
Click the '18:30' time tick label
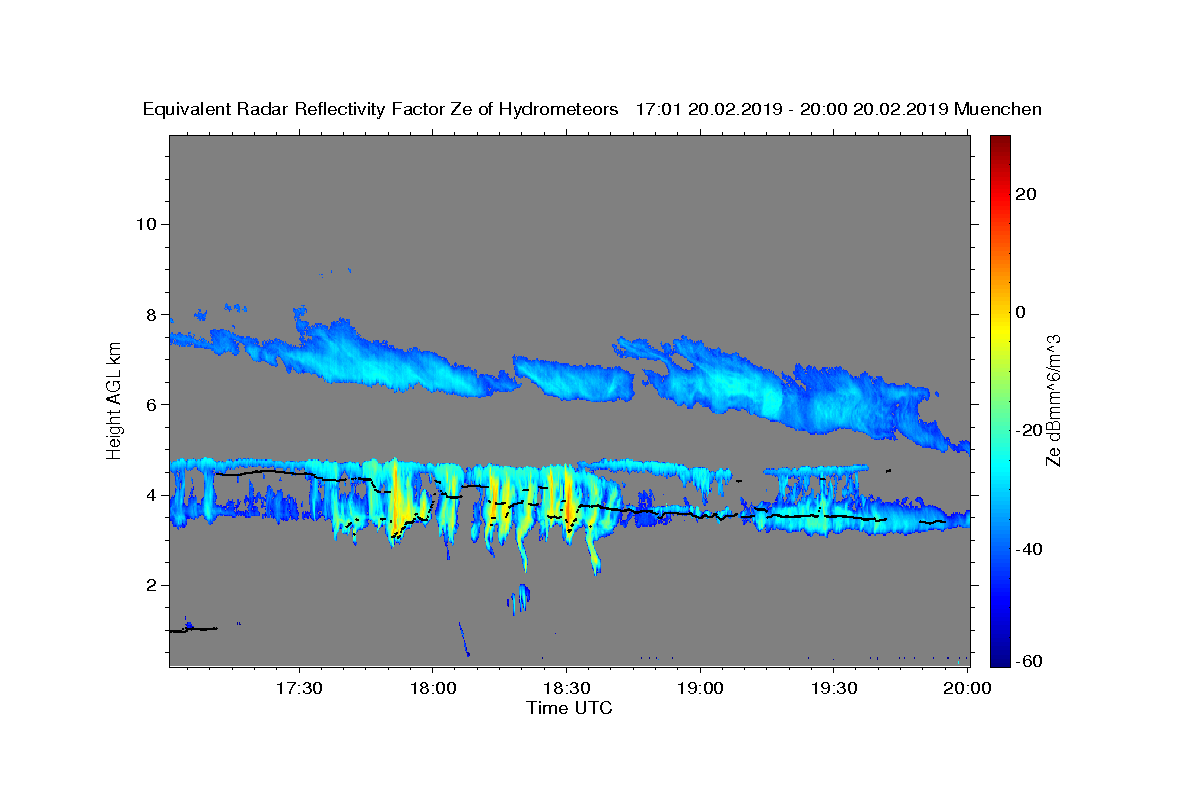tap(566, 689)
